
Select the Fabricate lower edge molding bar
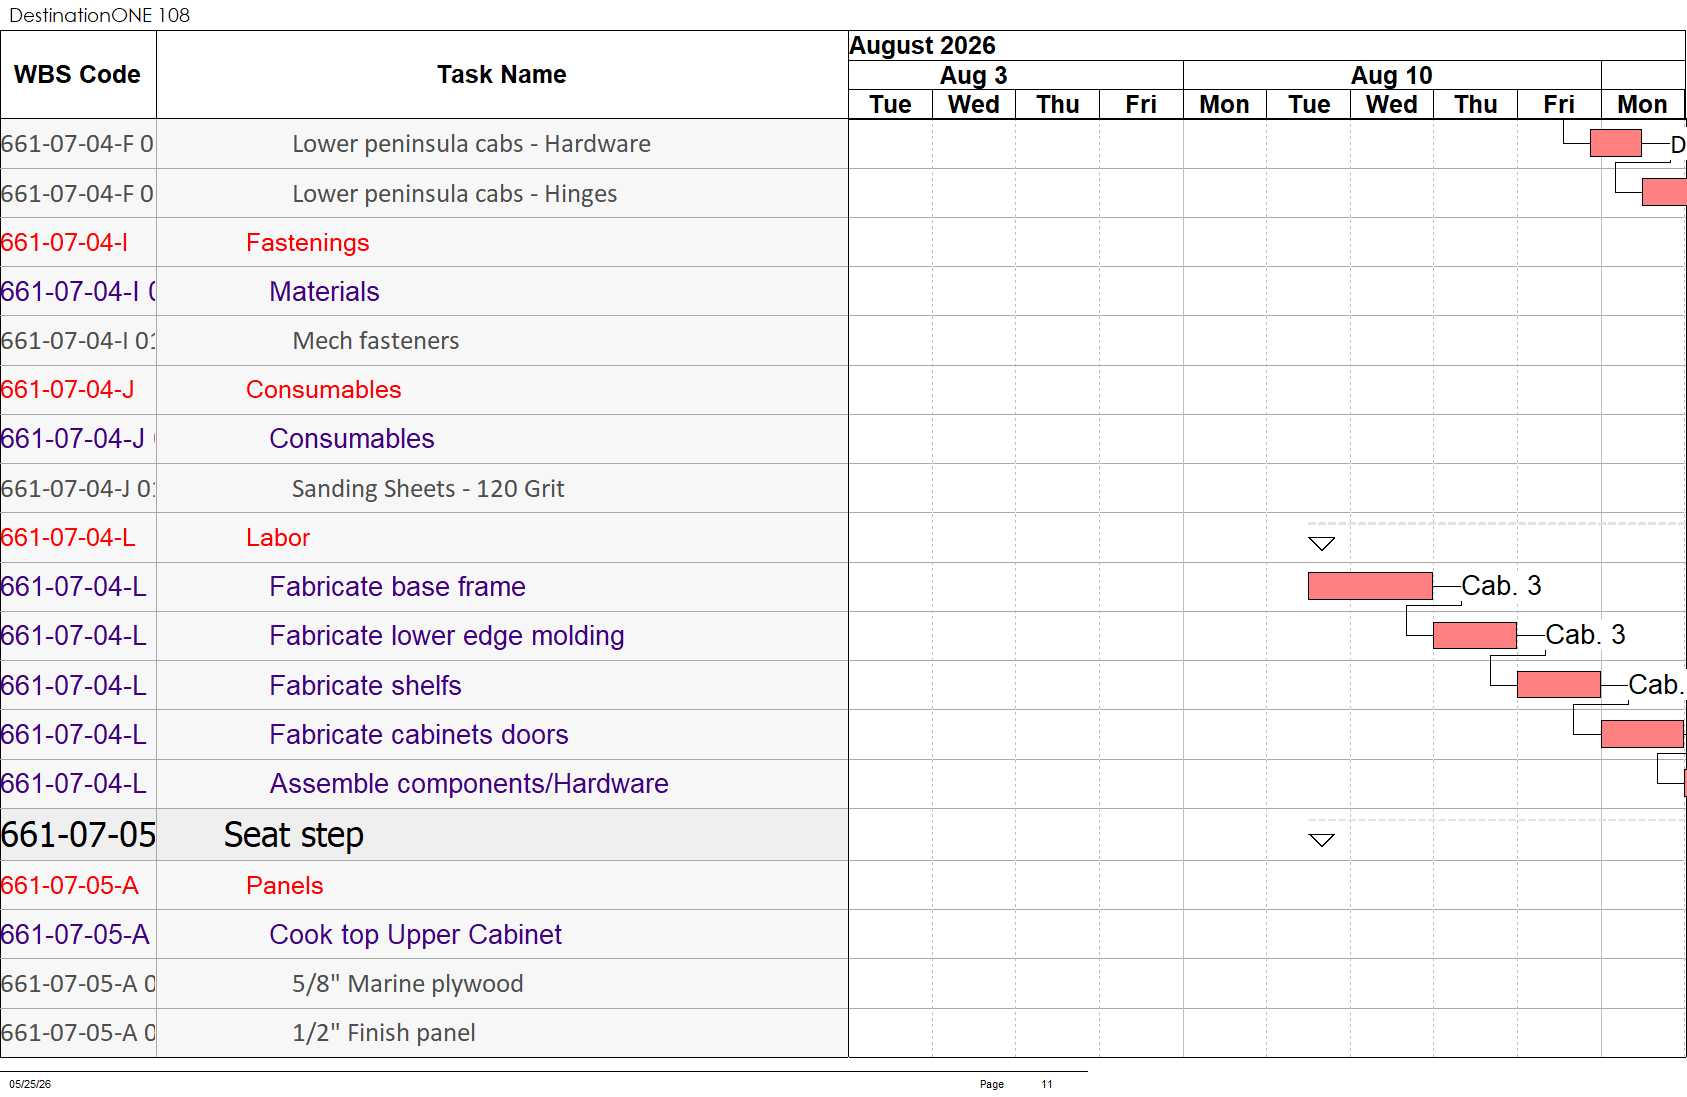[x=1475, y=635]
